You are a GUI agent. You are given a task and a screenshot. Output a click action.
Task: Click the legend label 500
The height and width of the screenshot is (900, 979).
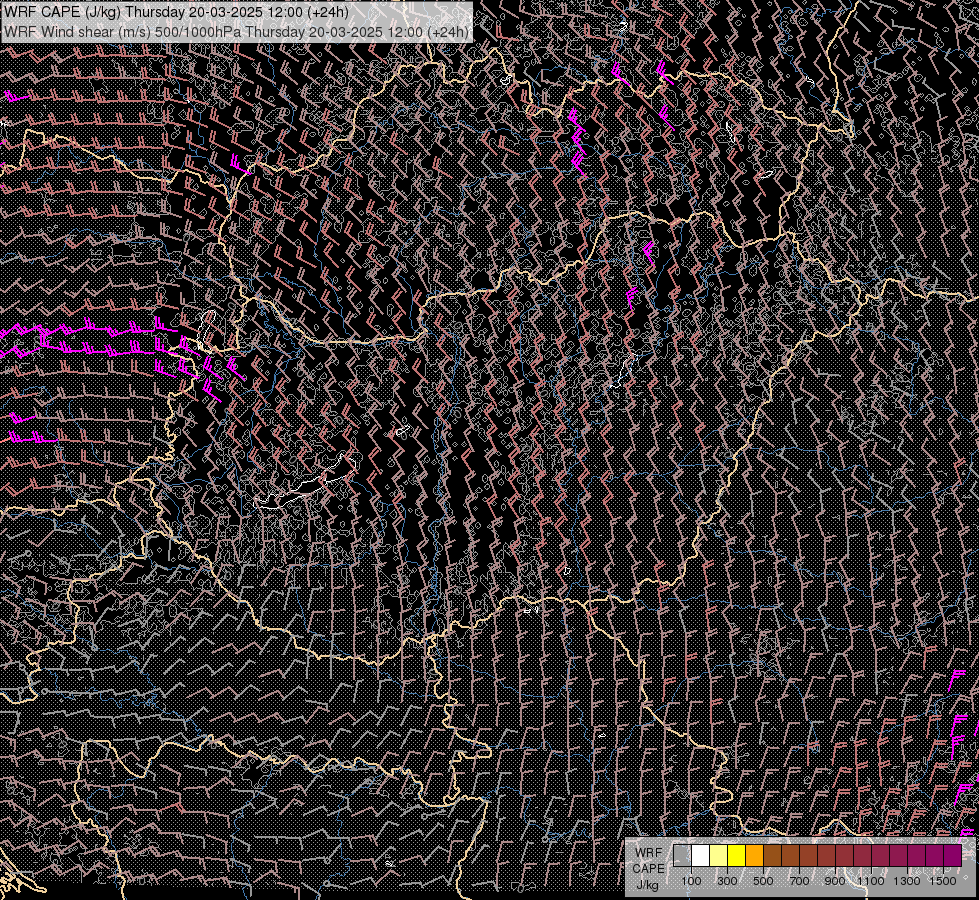763,881
